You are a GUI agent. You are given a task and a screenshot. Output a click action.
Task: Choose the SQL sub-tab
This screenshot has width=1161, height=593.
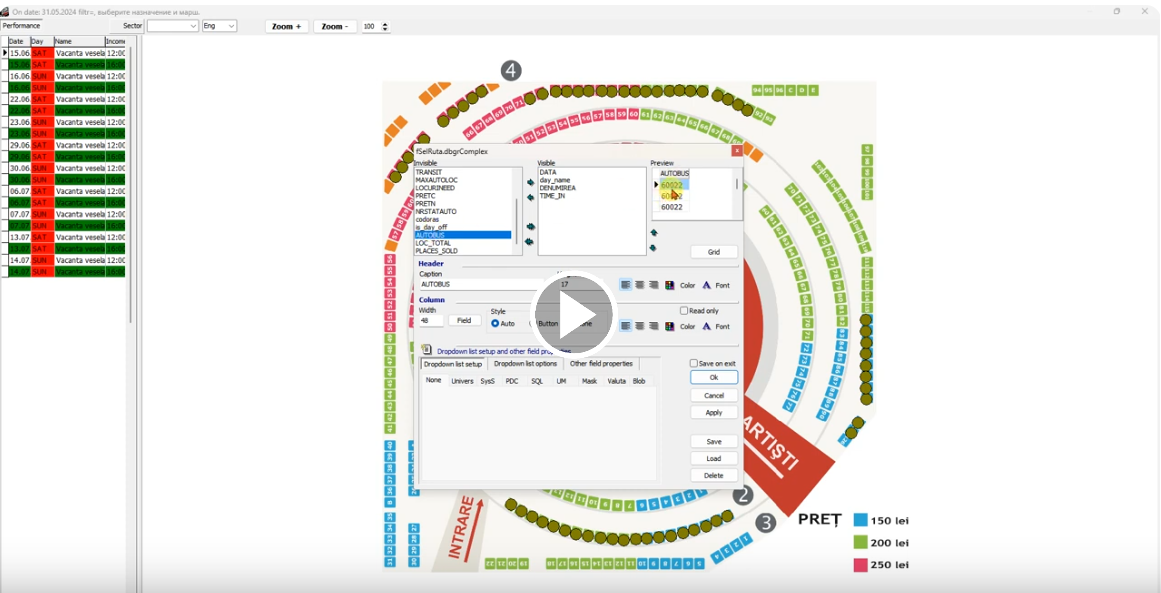[537, 381]
